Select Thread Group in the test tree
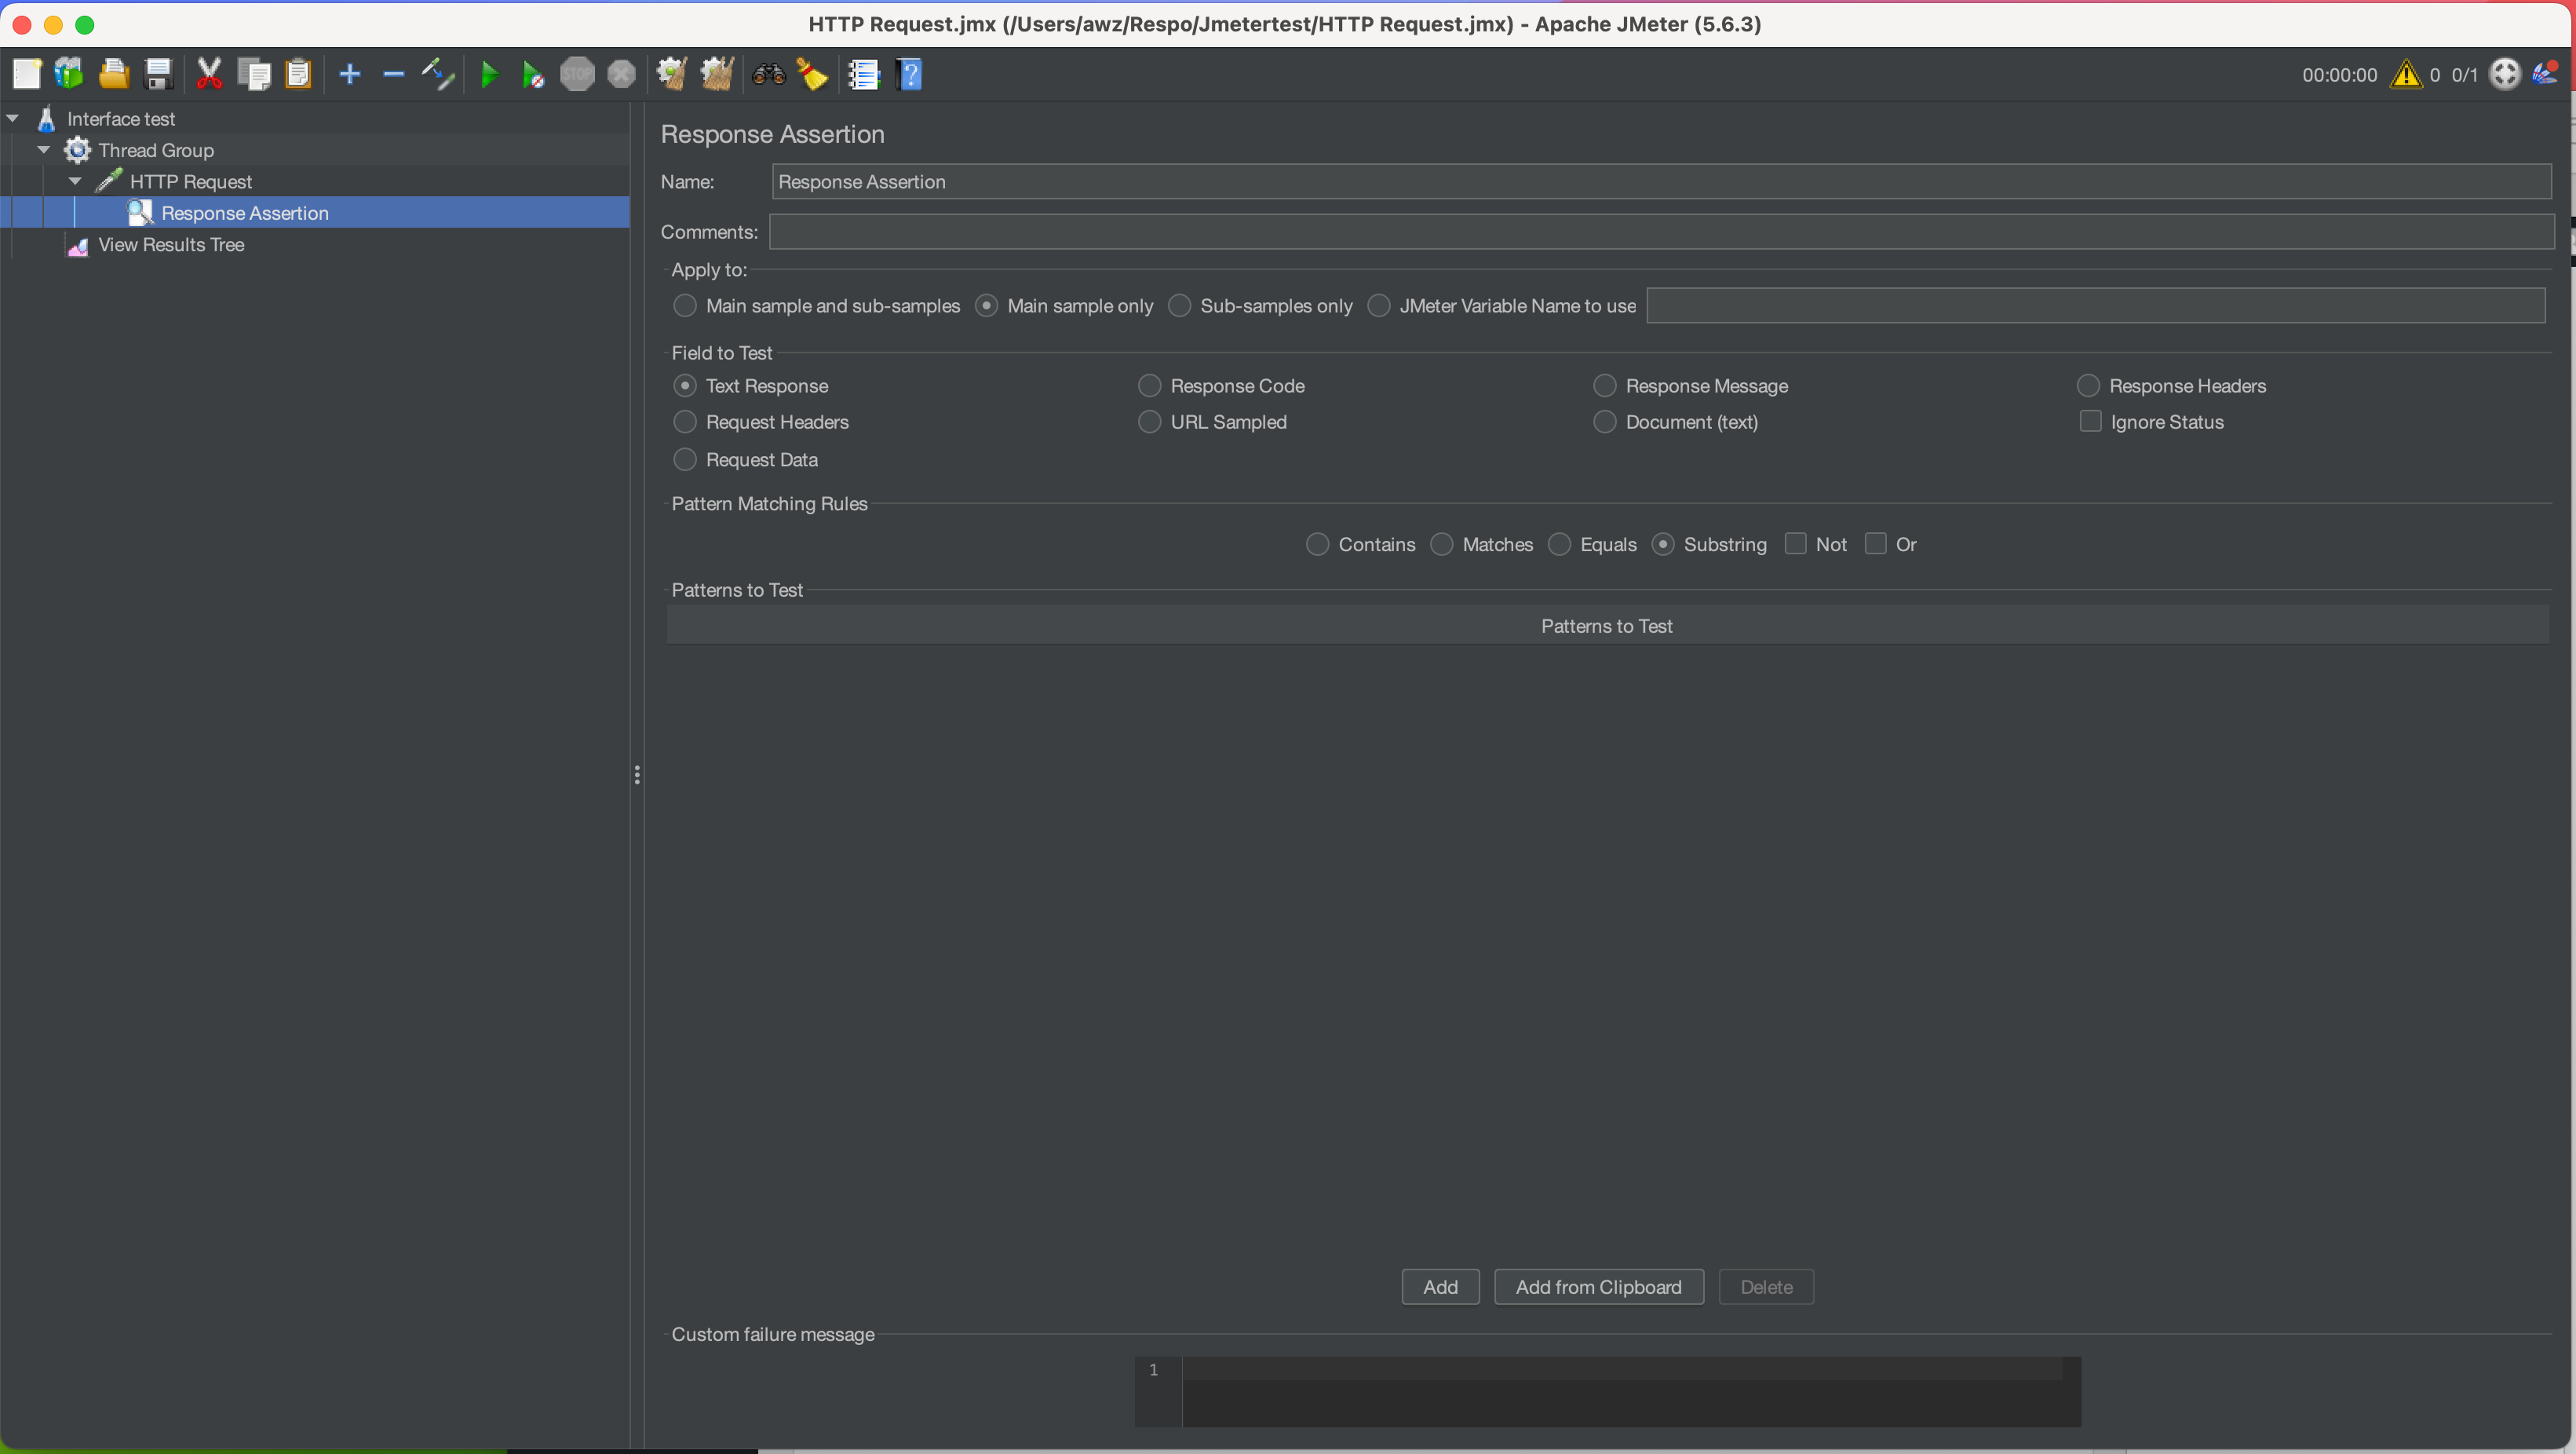Screen dimensions: 2576x1454 click(x=156, y=150)
